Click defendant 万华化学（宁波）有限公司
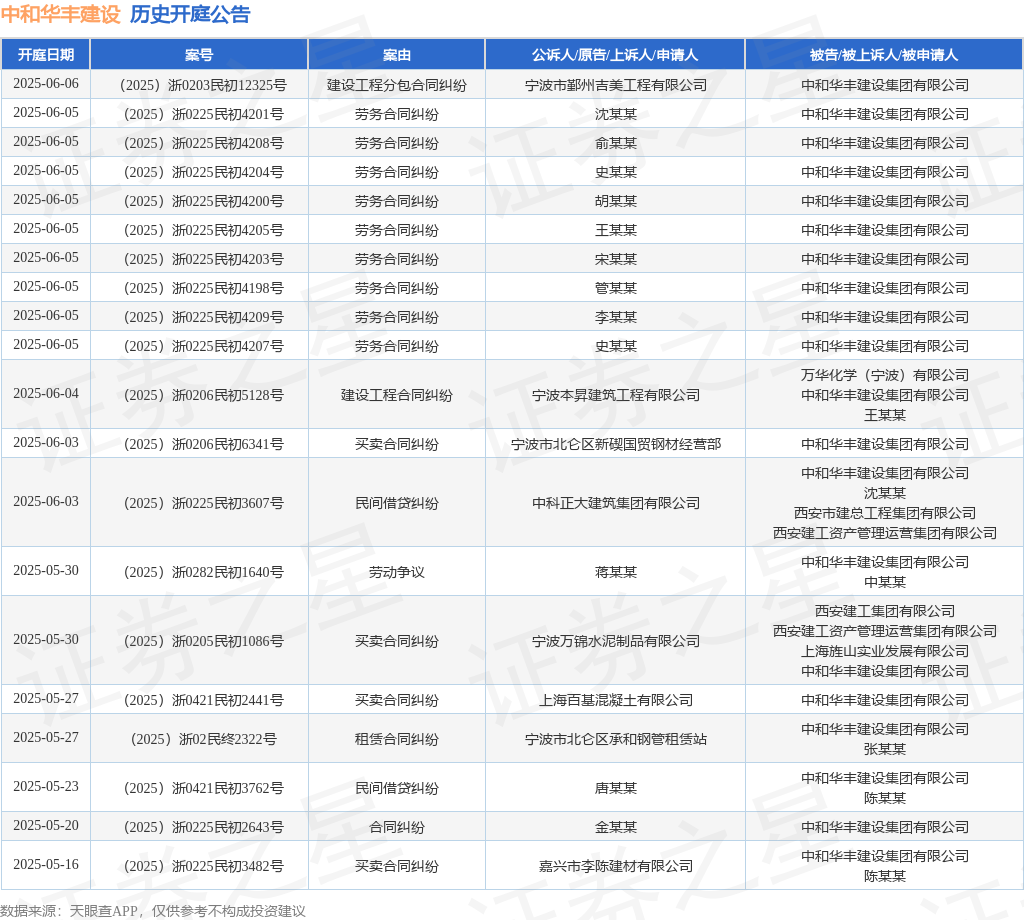The image size is (1024, 920). (884, 375)
